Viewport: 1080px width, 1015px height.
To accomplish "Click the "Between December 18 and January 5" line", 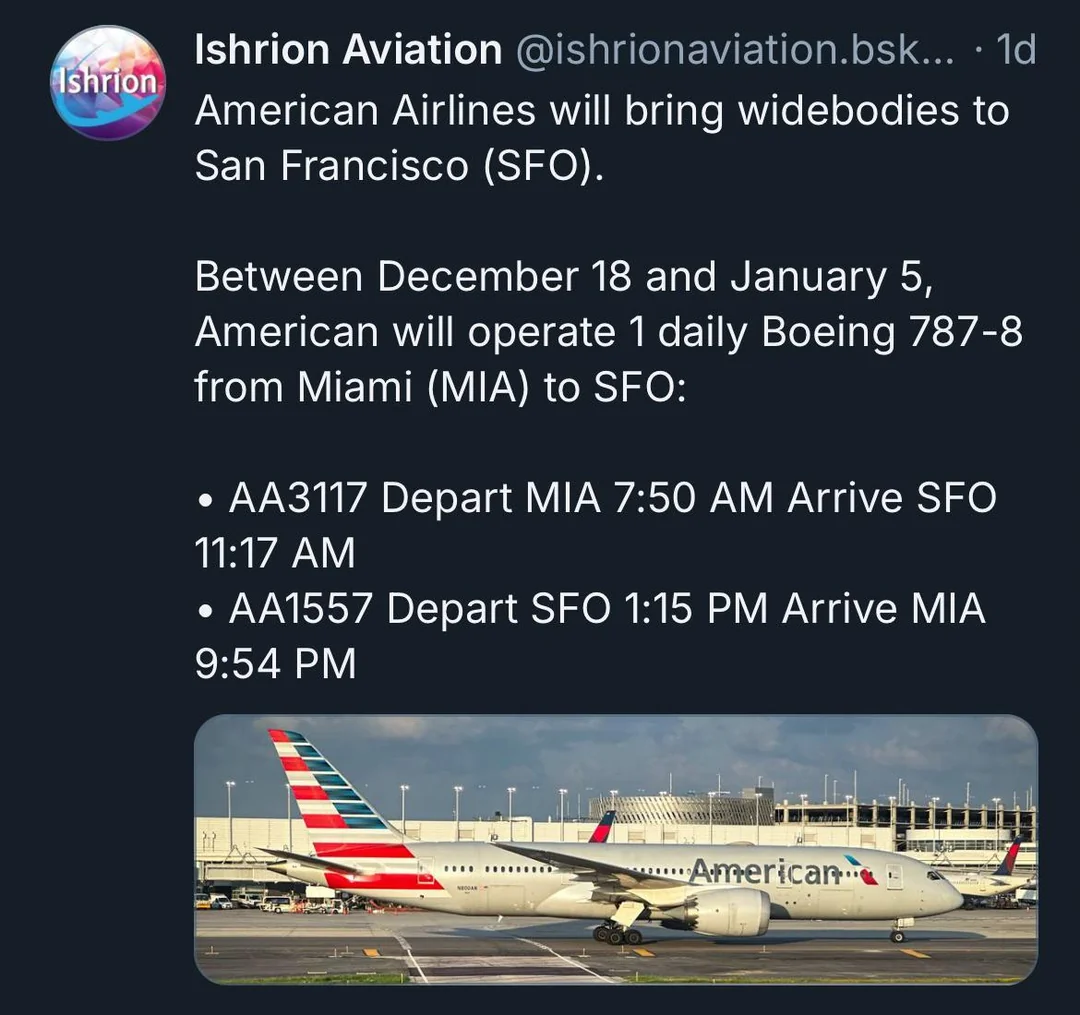I will 563,276.
